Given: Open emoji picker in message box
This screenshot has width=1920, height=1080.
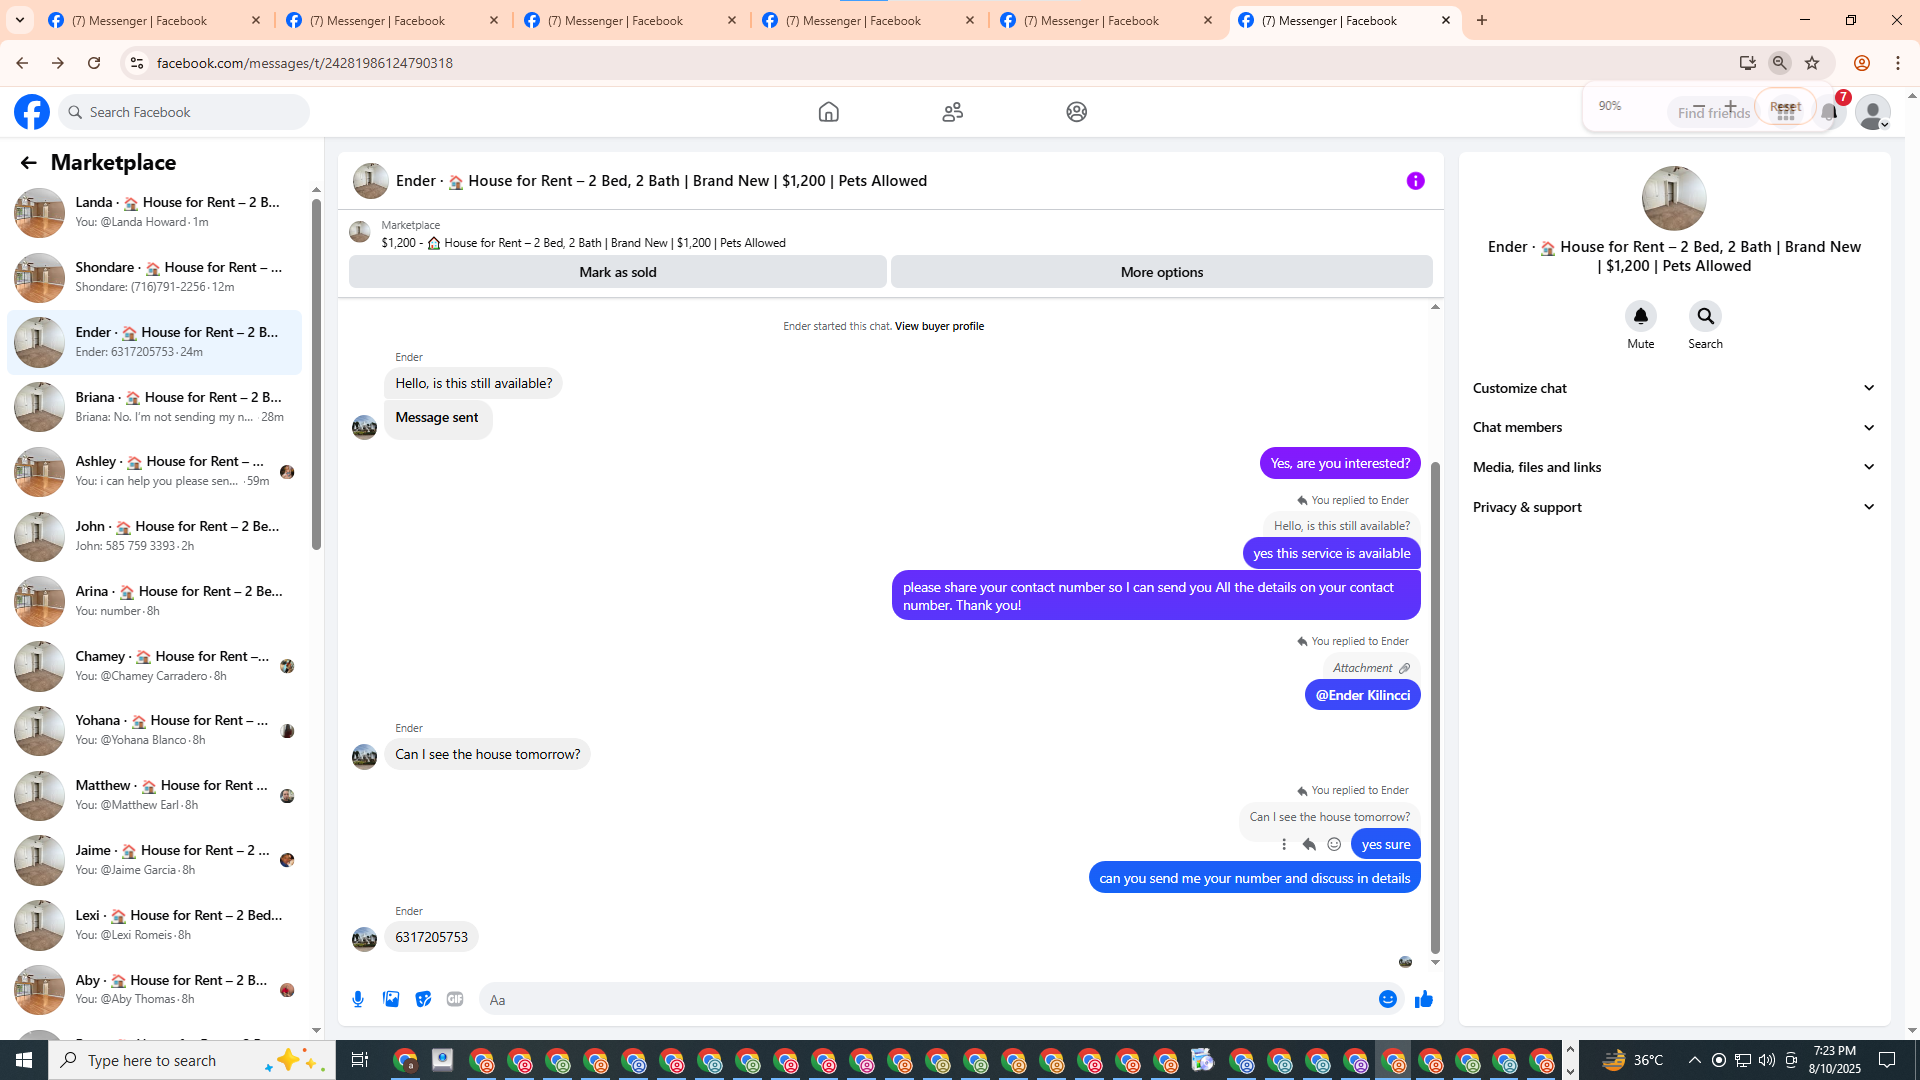Looking at the screenshot, I should [x=1387, y=999].
